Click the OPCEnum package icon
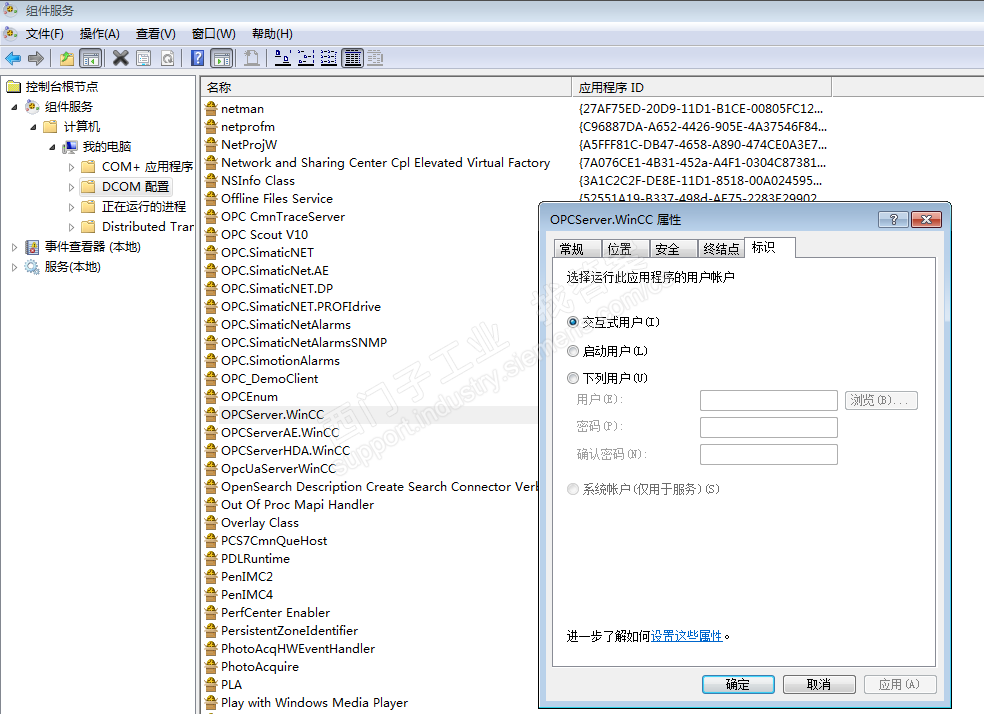This screenshot has width=984, height=714. 211,397
